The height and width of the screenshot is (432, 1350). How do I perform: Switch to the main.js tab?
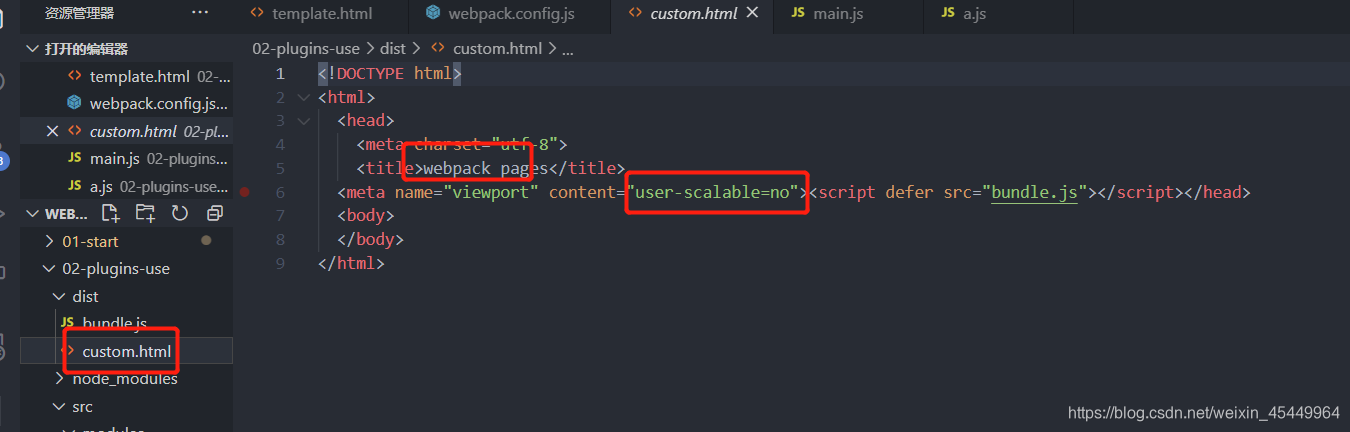coord(848,13)
